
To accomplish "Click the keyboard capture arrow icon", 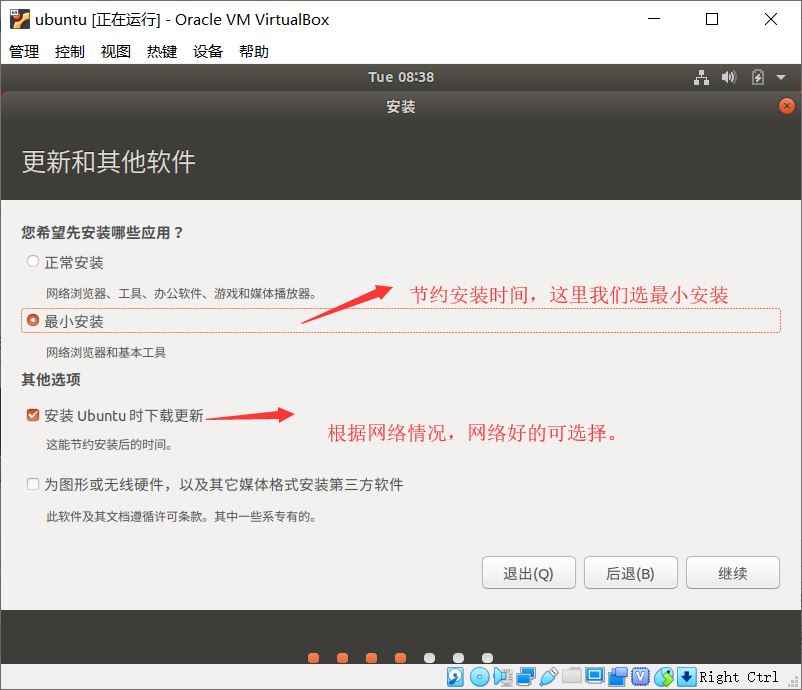I will (686, 677).
